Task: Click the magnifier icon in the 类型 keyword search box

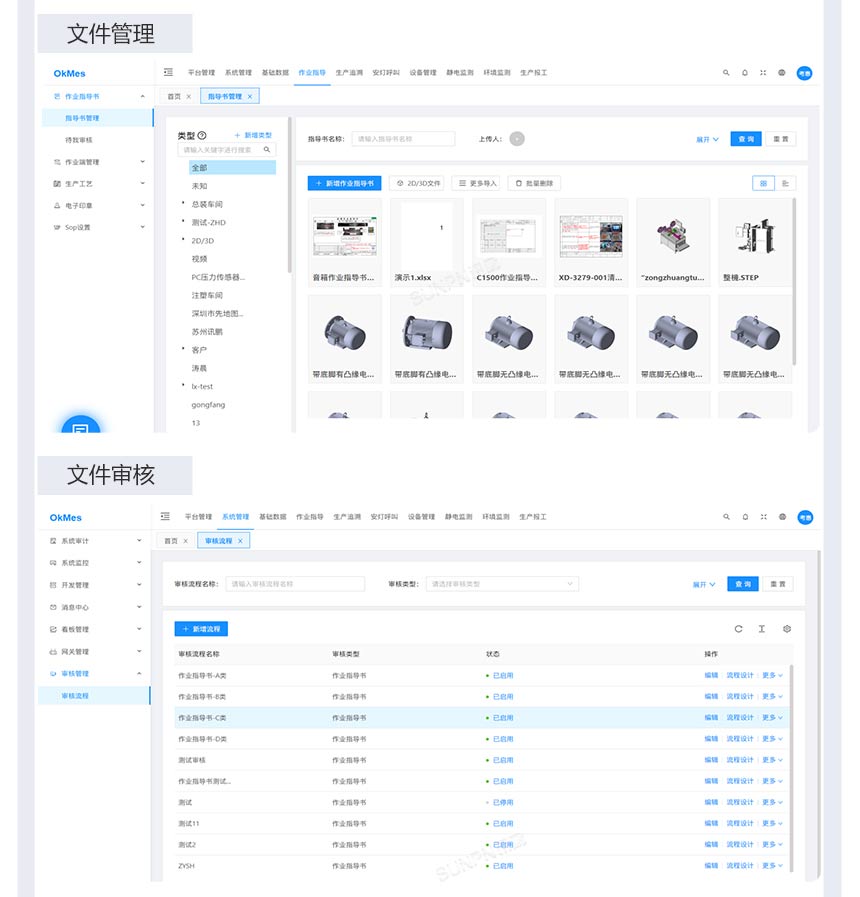Action: click(x=265, y=147)
